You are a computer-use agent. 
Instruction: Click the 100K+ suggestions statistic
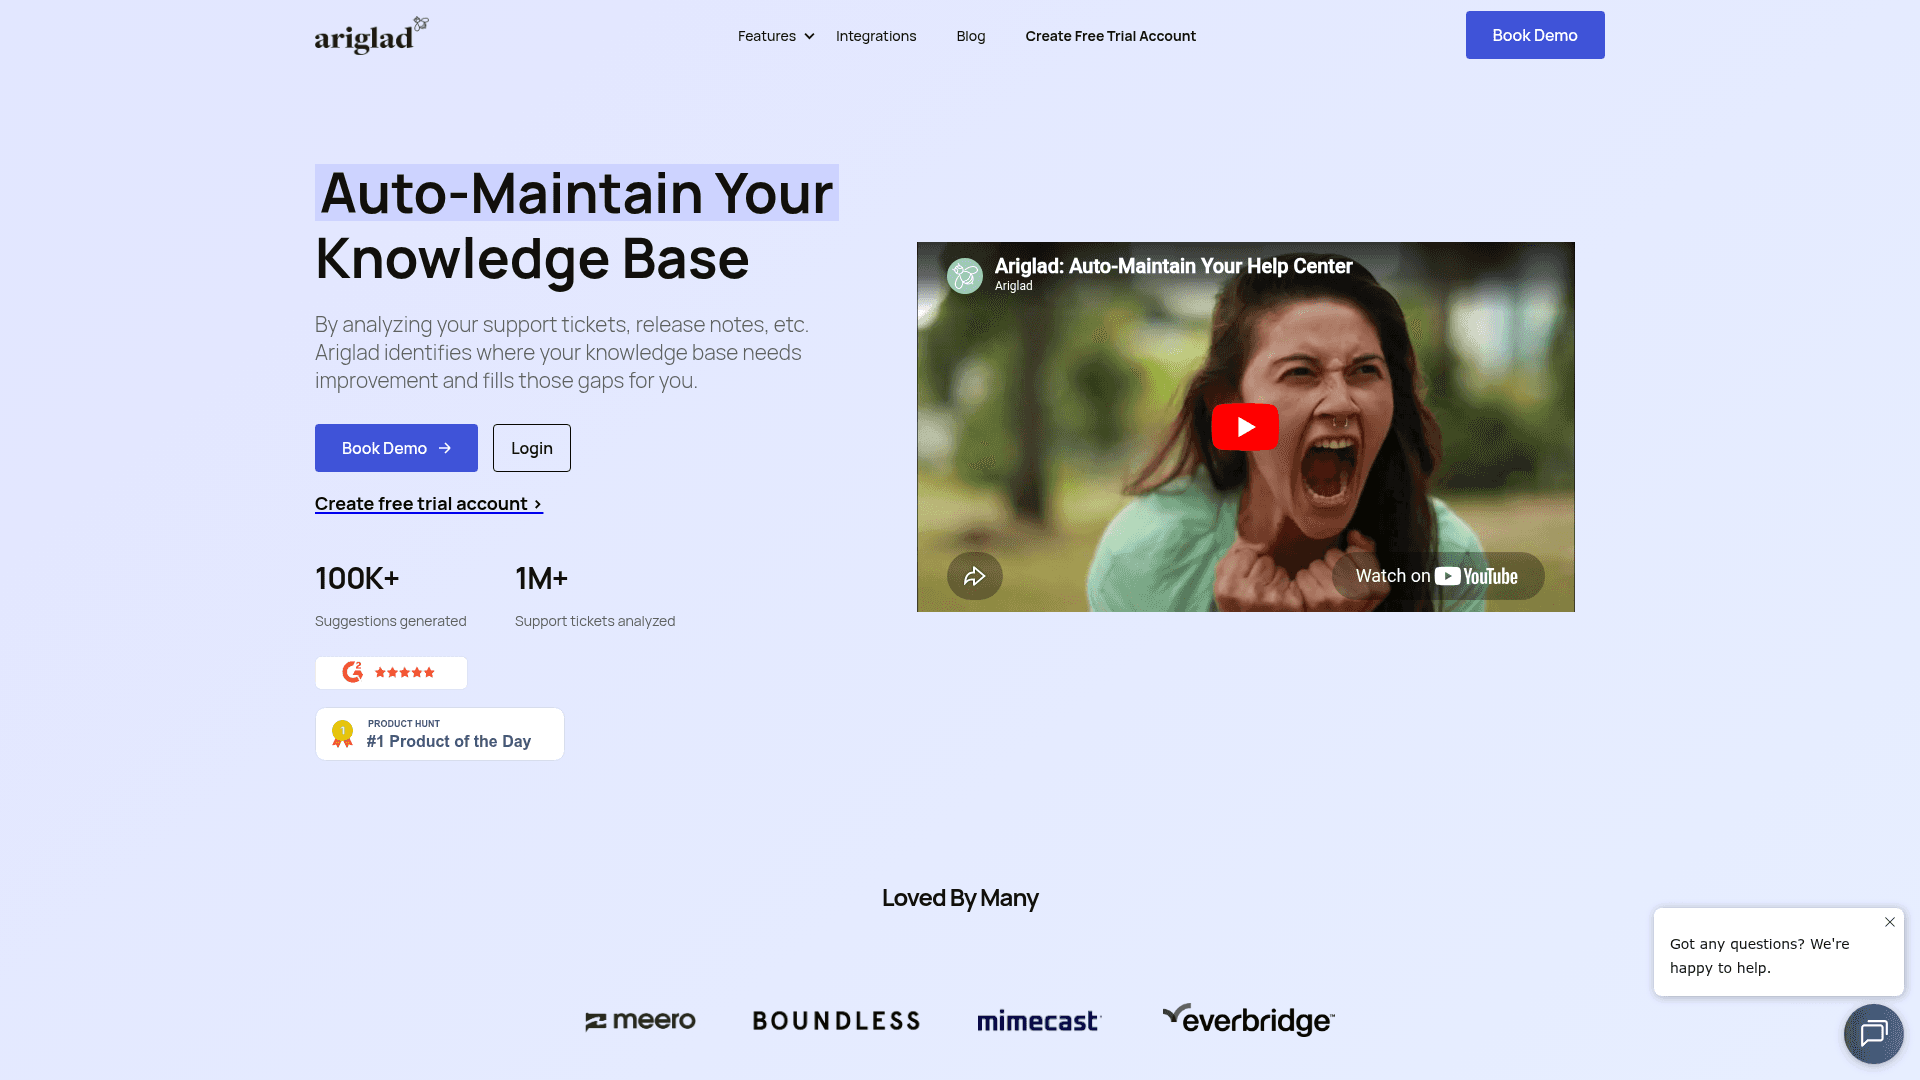click(357, 578)
